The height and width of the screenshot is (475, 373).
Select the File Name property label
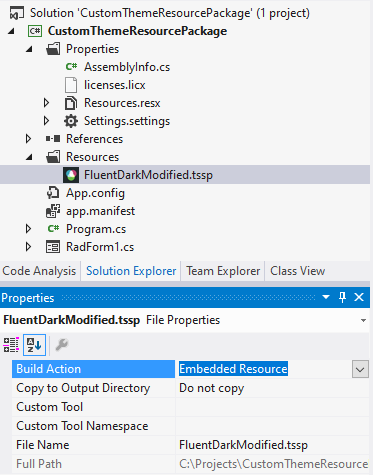(43, 445)
